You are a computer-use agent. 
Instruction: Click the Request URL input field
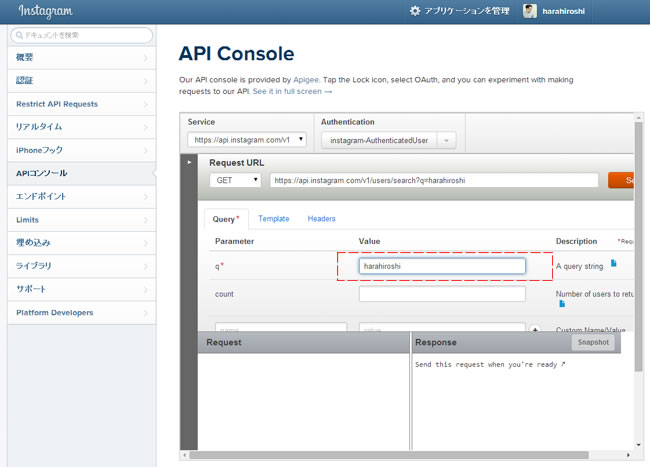[434, 180]
